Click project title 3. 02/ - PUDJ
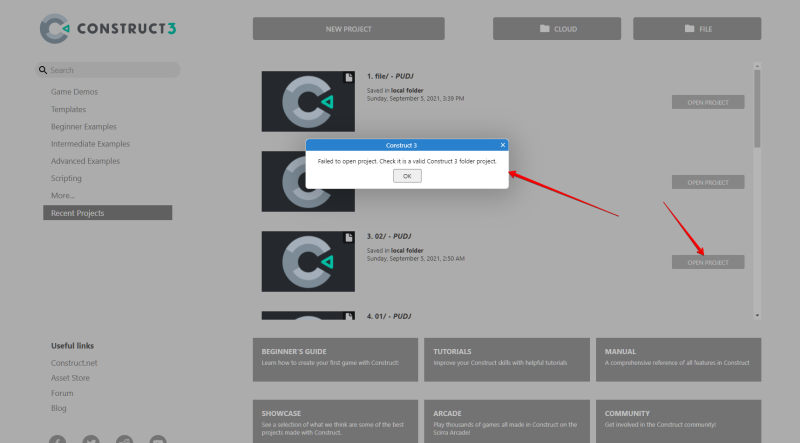Image resolution: width=800 pixels, height=443 pixels. [389, 236]
